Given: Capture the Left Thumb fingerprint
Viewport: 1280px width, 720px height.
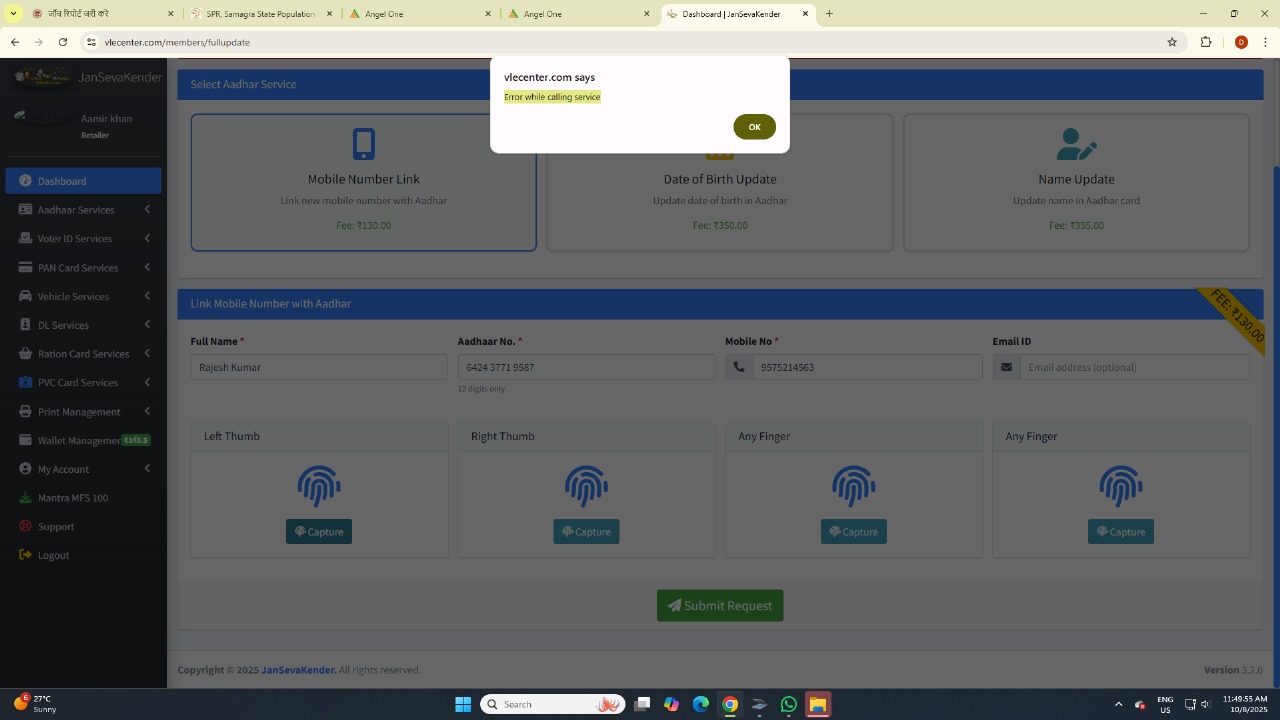Looking at the screenshot, I should pos(319,532).
